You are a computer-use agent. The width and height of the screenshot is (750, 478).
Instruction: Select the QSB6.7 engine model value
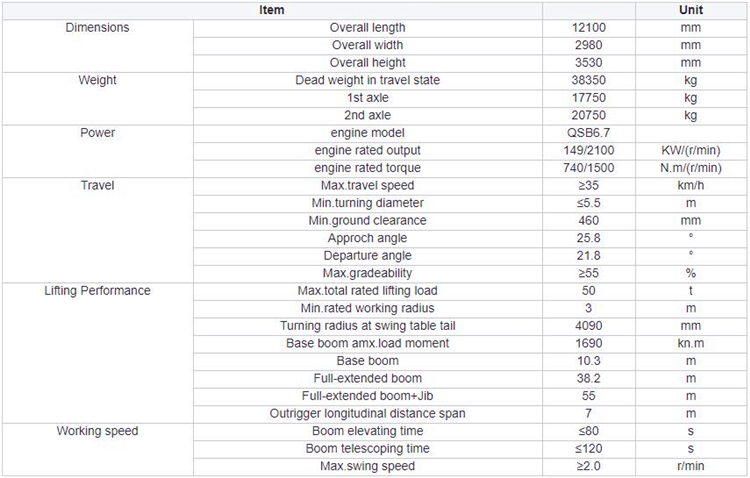click(x=588, y=133)
